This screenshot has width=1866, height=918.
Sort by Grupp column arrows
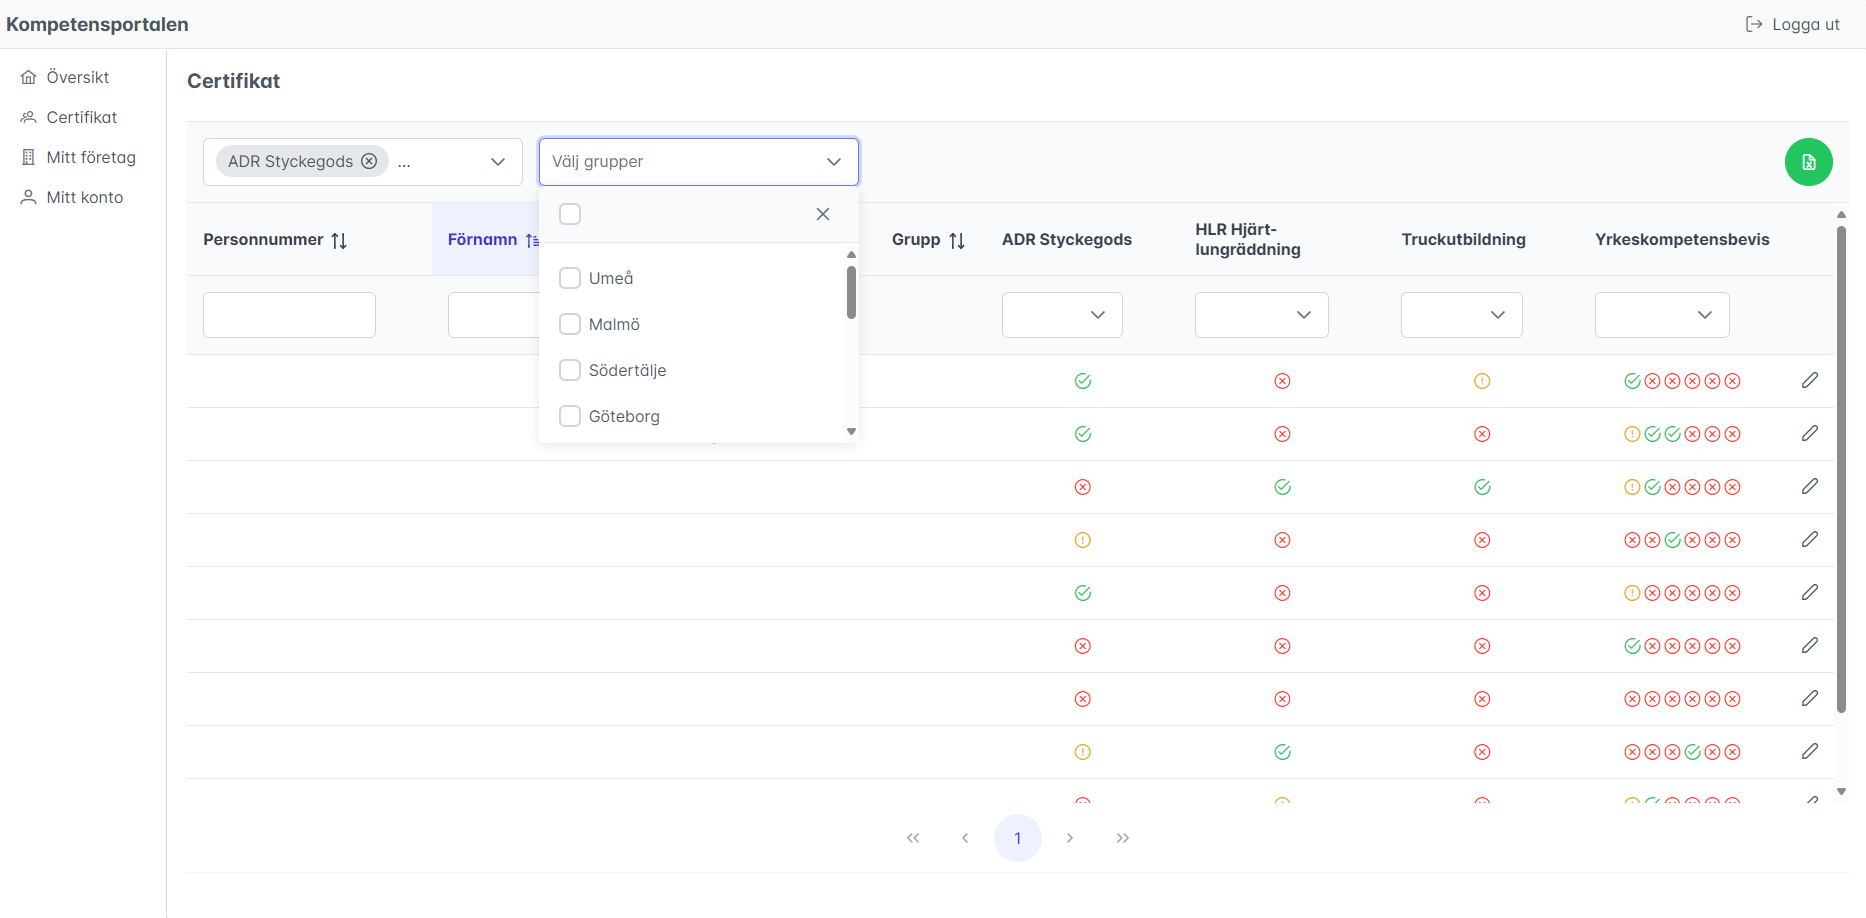pyautogui.click(x=957, y=240)
